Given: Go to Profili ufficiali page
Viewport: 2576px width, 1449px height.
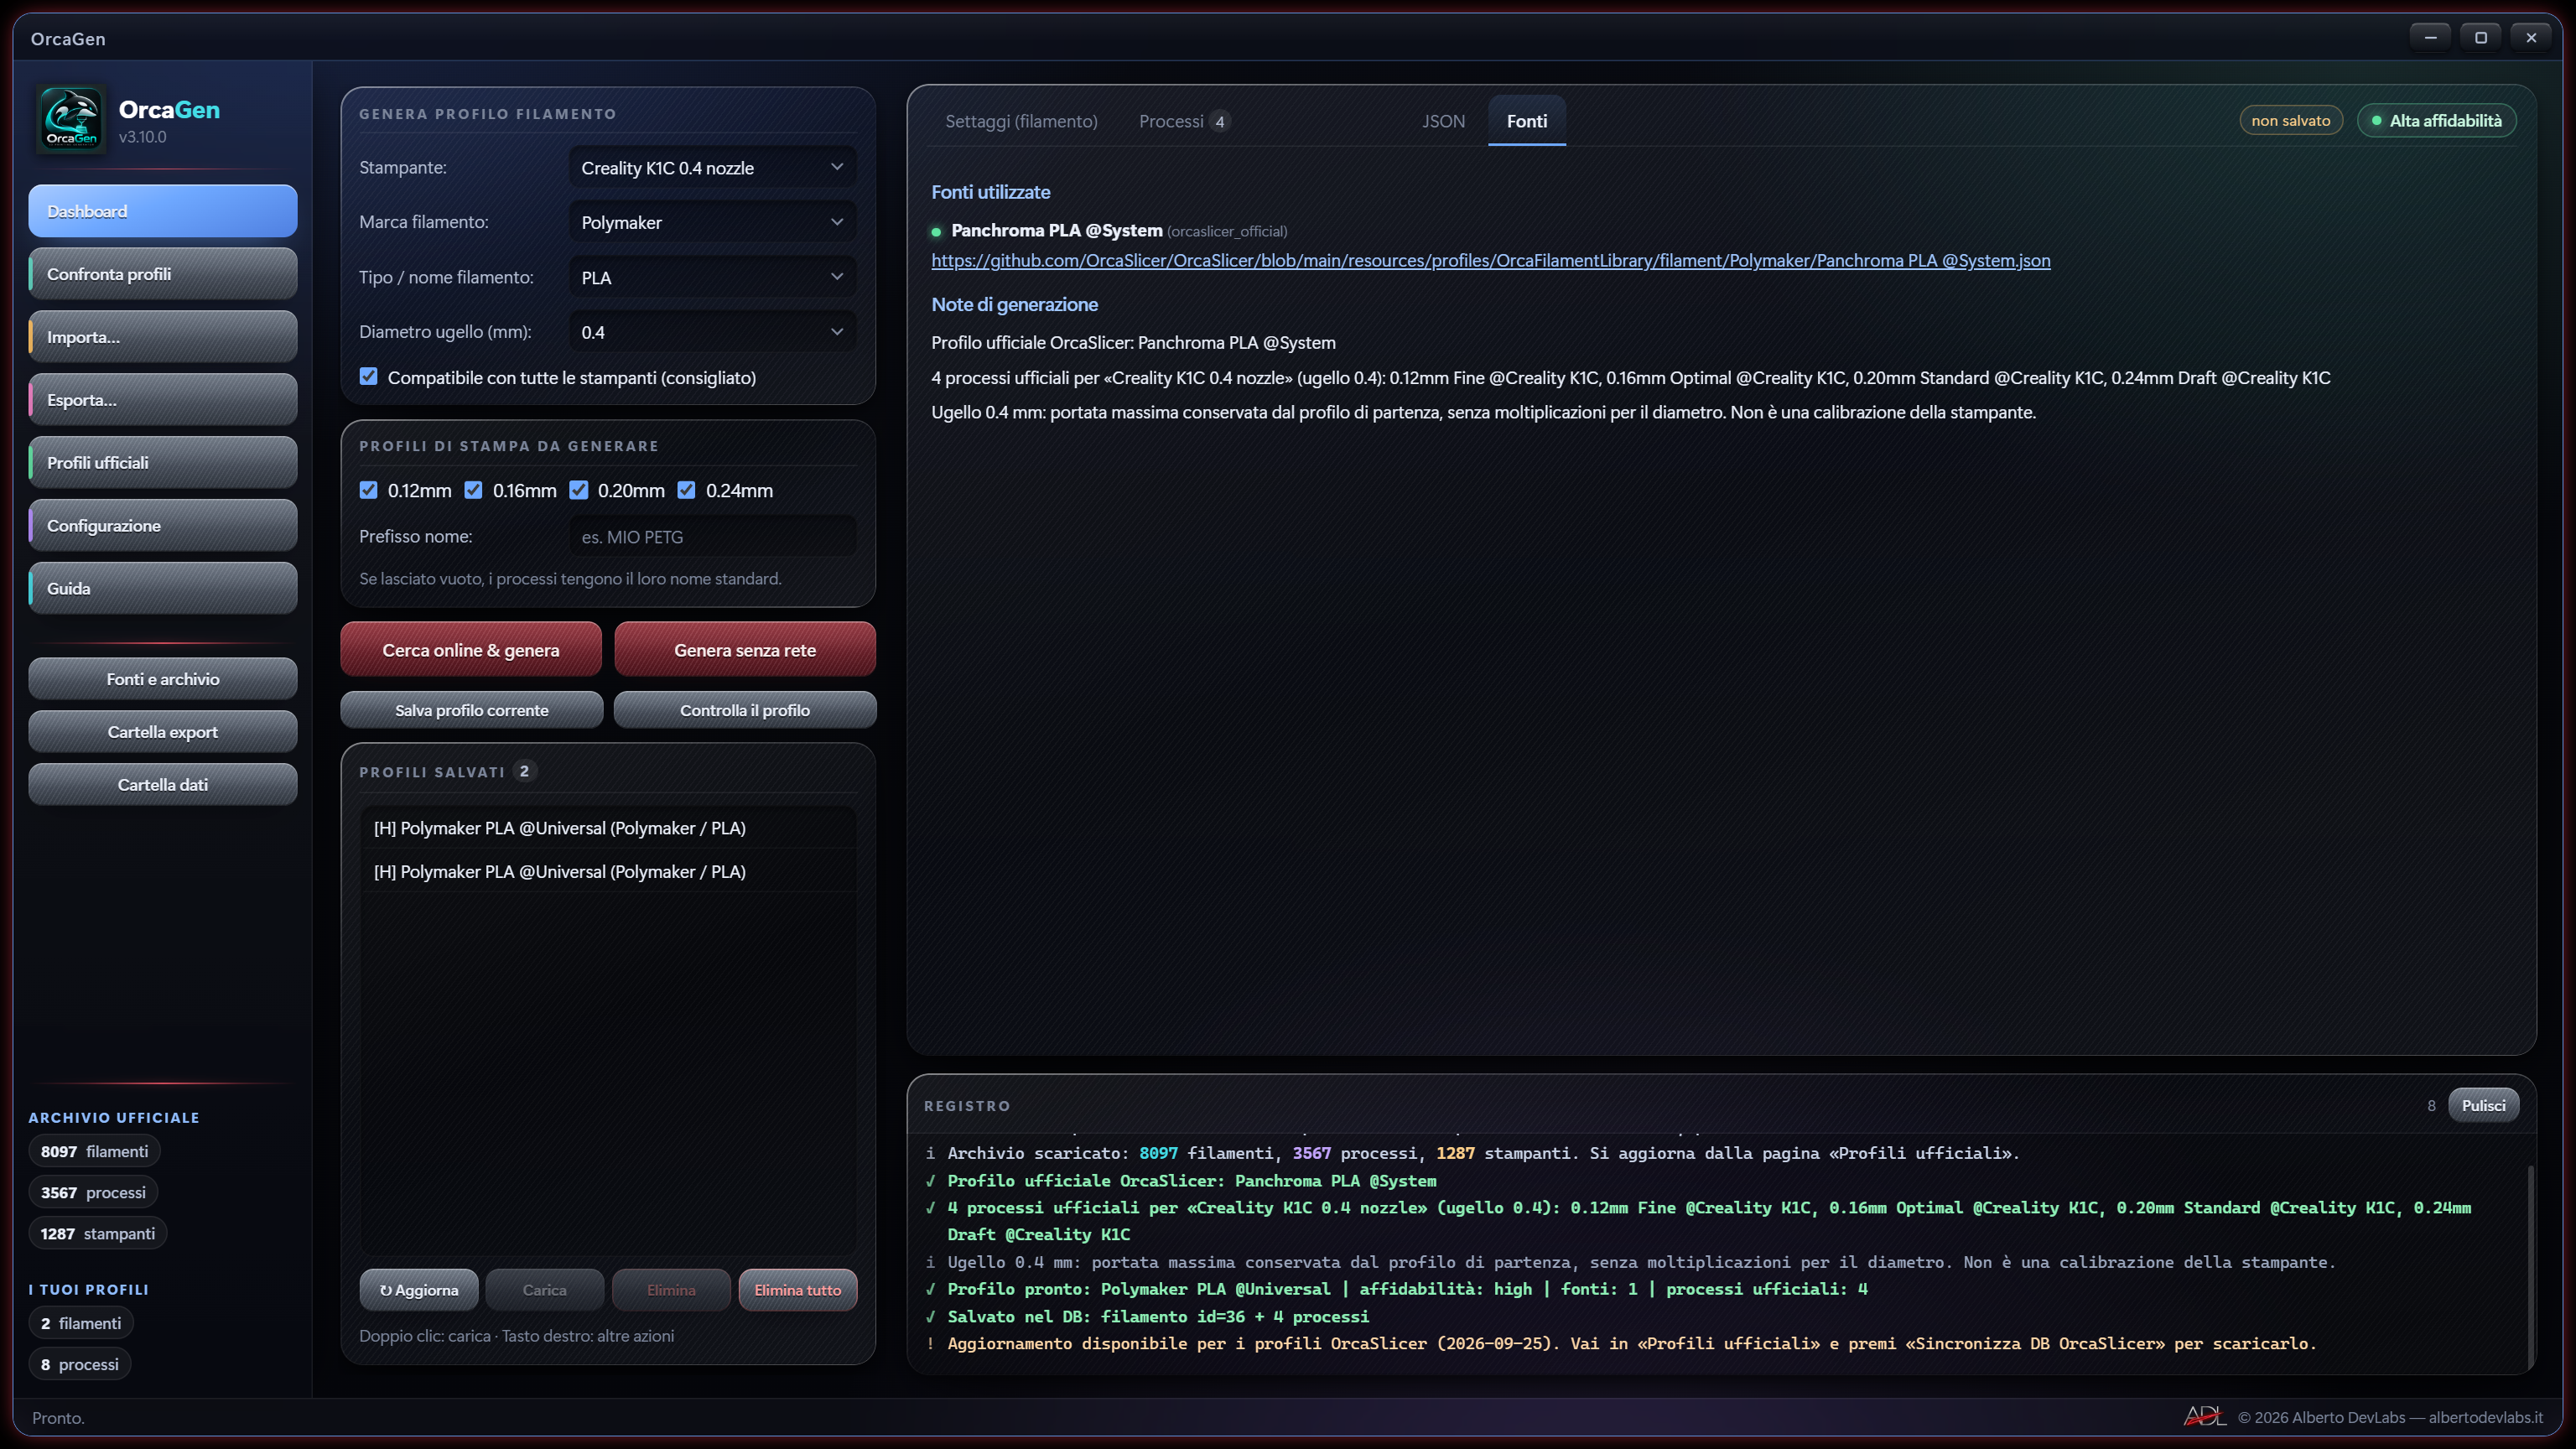Looking at the screenshot, I should coord(163,463).
